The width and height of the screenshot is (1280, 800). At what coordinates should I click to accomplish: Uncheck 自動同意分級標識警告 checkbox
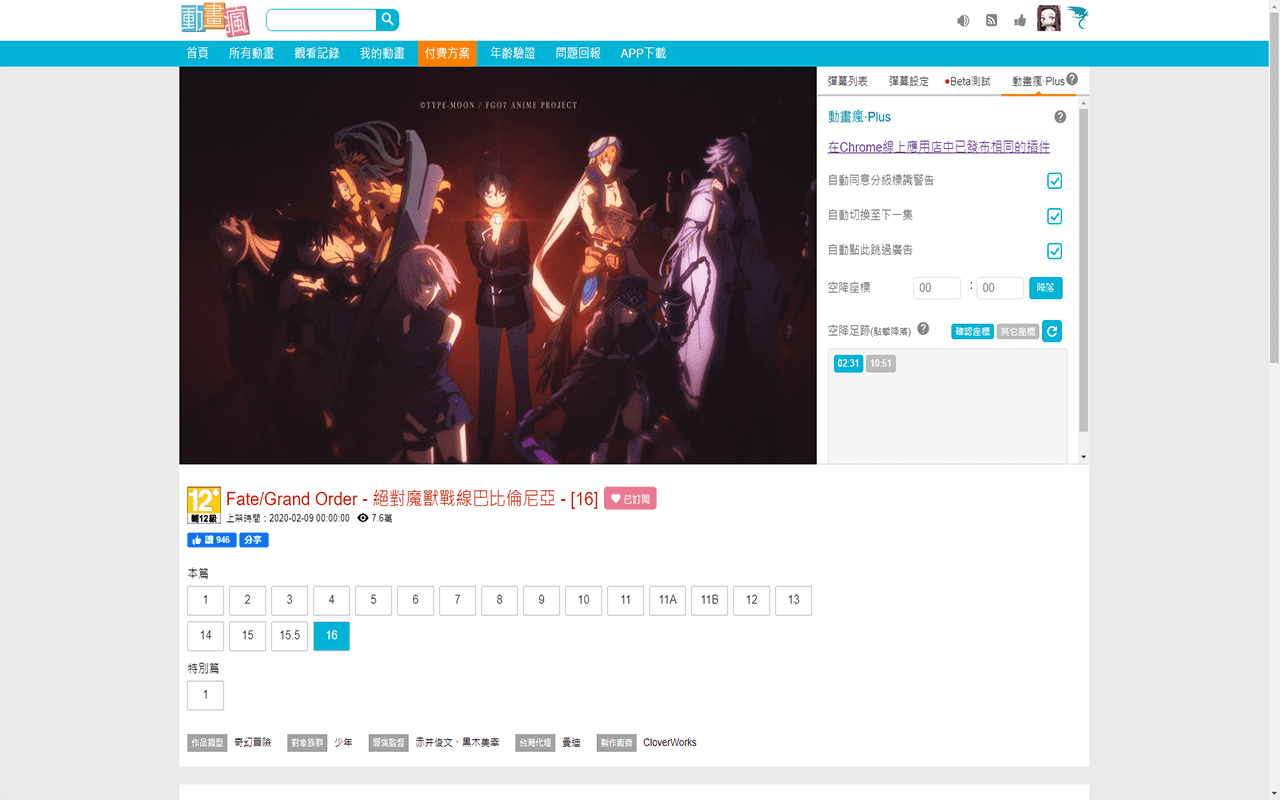(1054, 181)
